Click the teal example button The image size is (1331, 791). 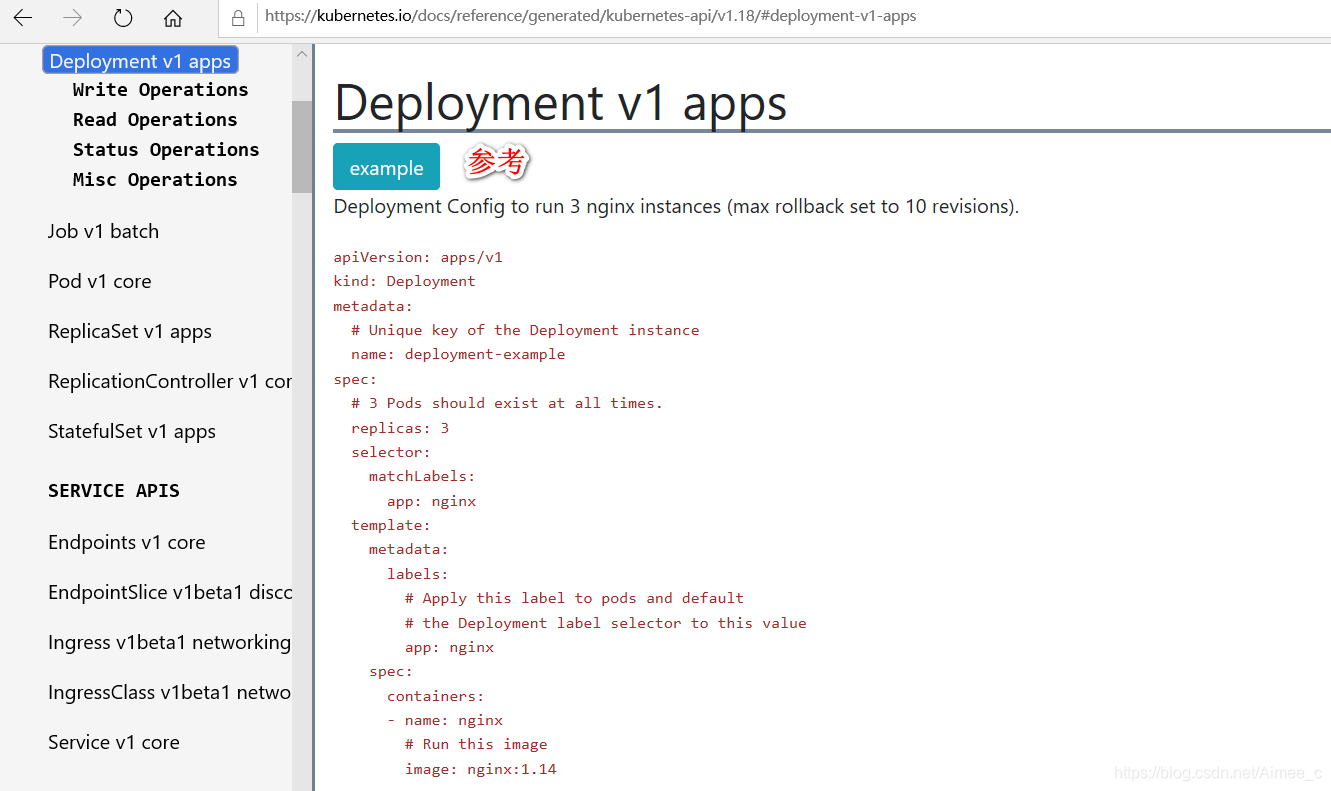tap(386, 167)
